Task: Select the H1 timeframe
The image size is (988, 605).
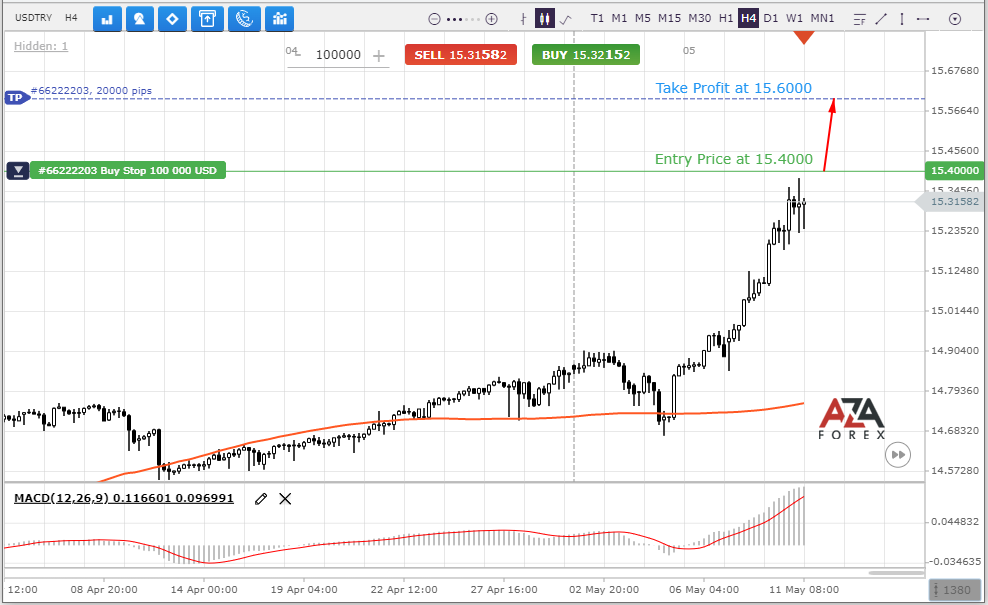Action: 726,18
